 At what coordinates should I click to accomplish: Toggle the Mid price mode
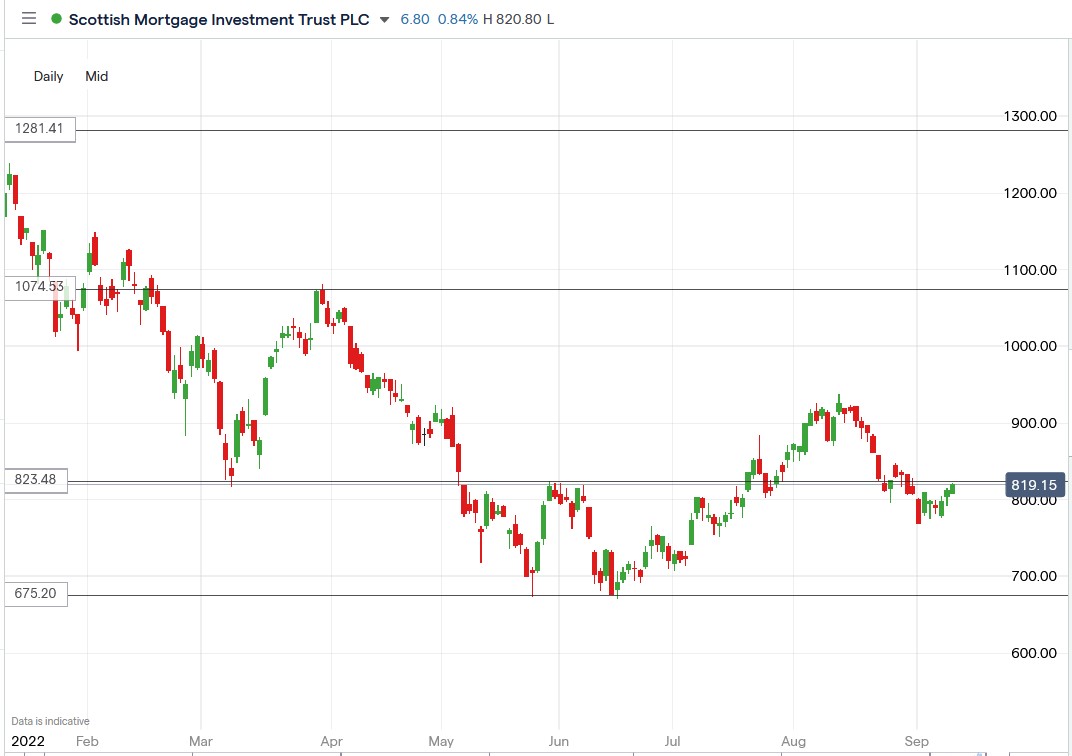(96, 76)
